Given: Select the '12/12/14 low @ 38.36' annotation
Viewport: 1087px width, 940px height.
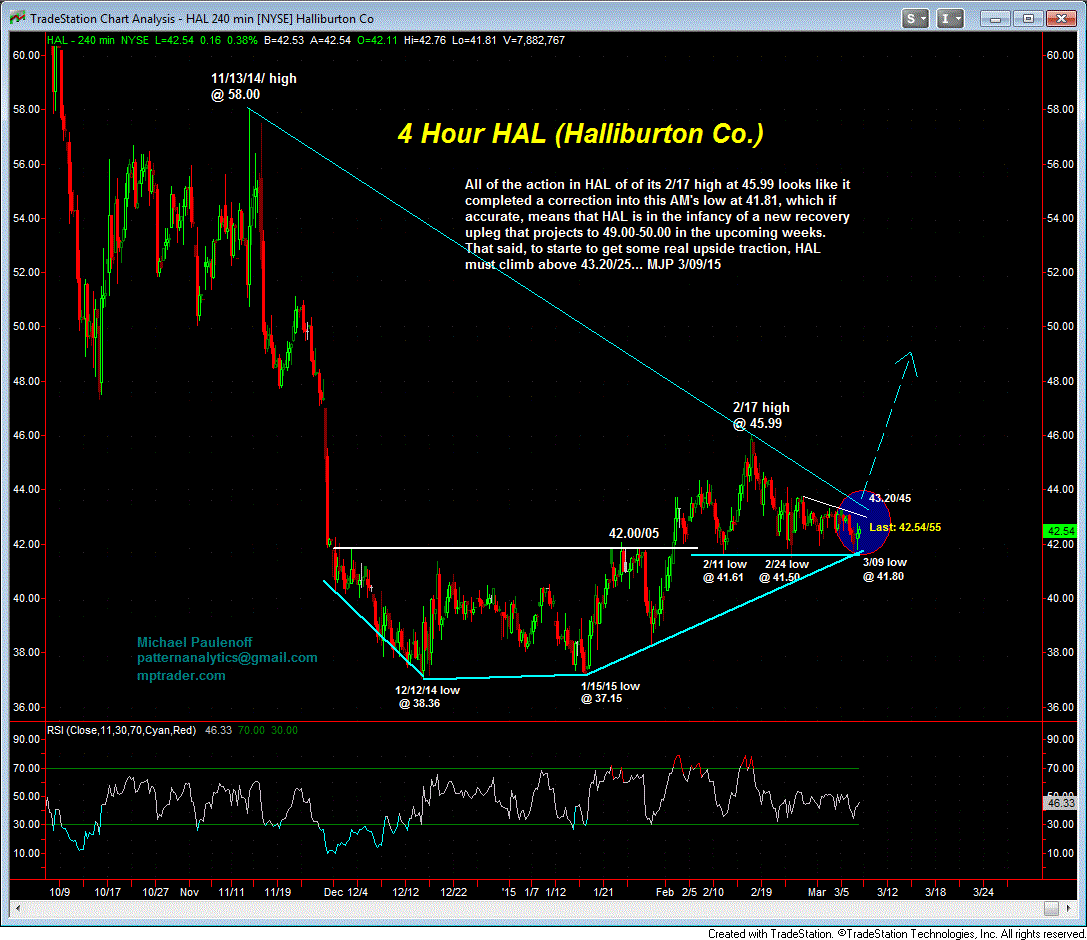Looking at the screenshot, I should point(427,697).
